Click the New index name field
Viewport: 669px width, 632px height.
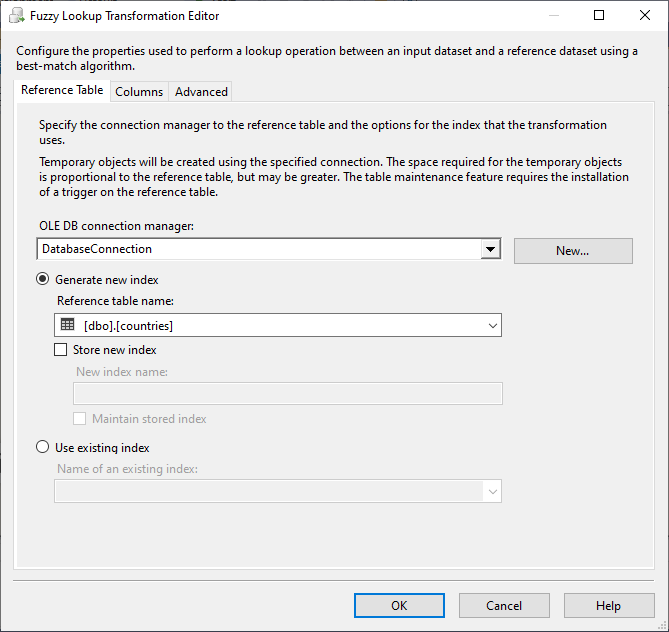pos(288,393)
